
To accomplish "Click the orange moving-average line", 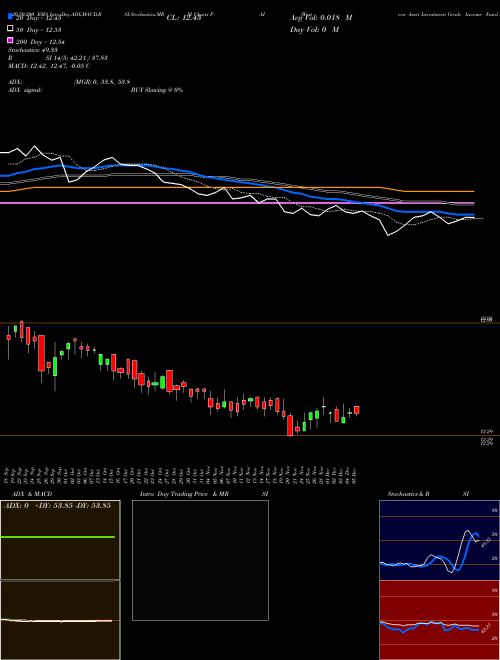I will (x=237, y=188).
